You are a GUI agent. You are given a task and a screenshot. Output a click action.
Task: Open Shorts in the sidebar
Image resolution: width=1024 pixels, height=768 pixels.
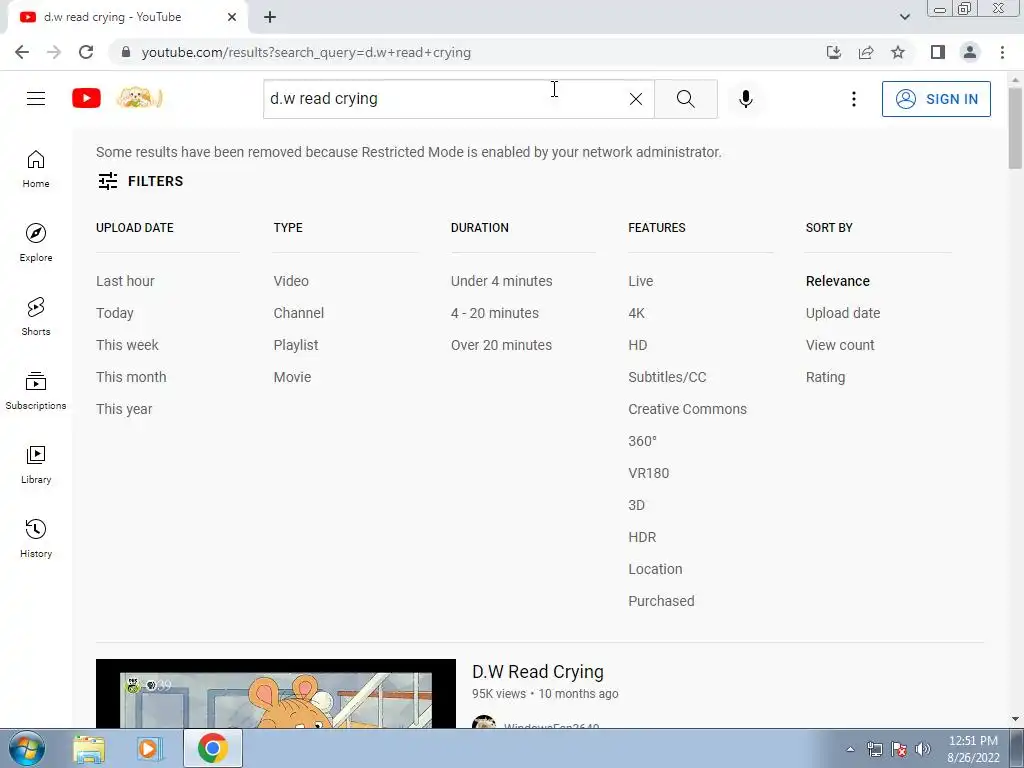[x=36, y=317]
